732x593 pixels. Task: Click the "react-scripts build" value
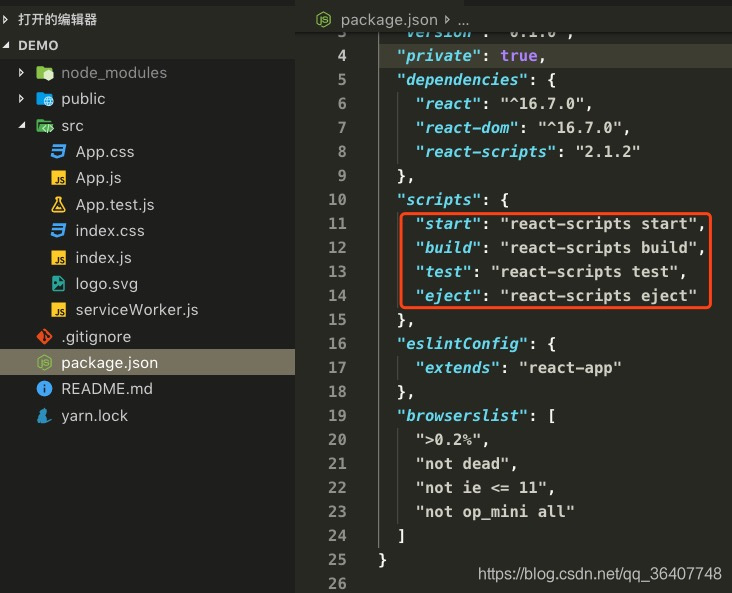point(598,247)
